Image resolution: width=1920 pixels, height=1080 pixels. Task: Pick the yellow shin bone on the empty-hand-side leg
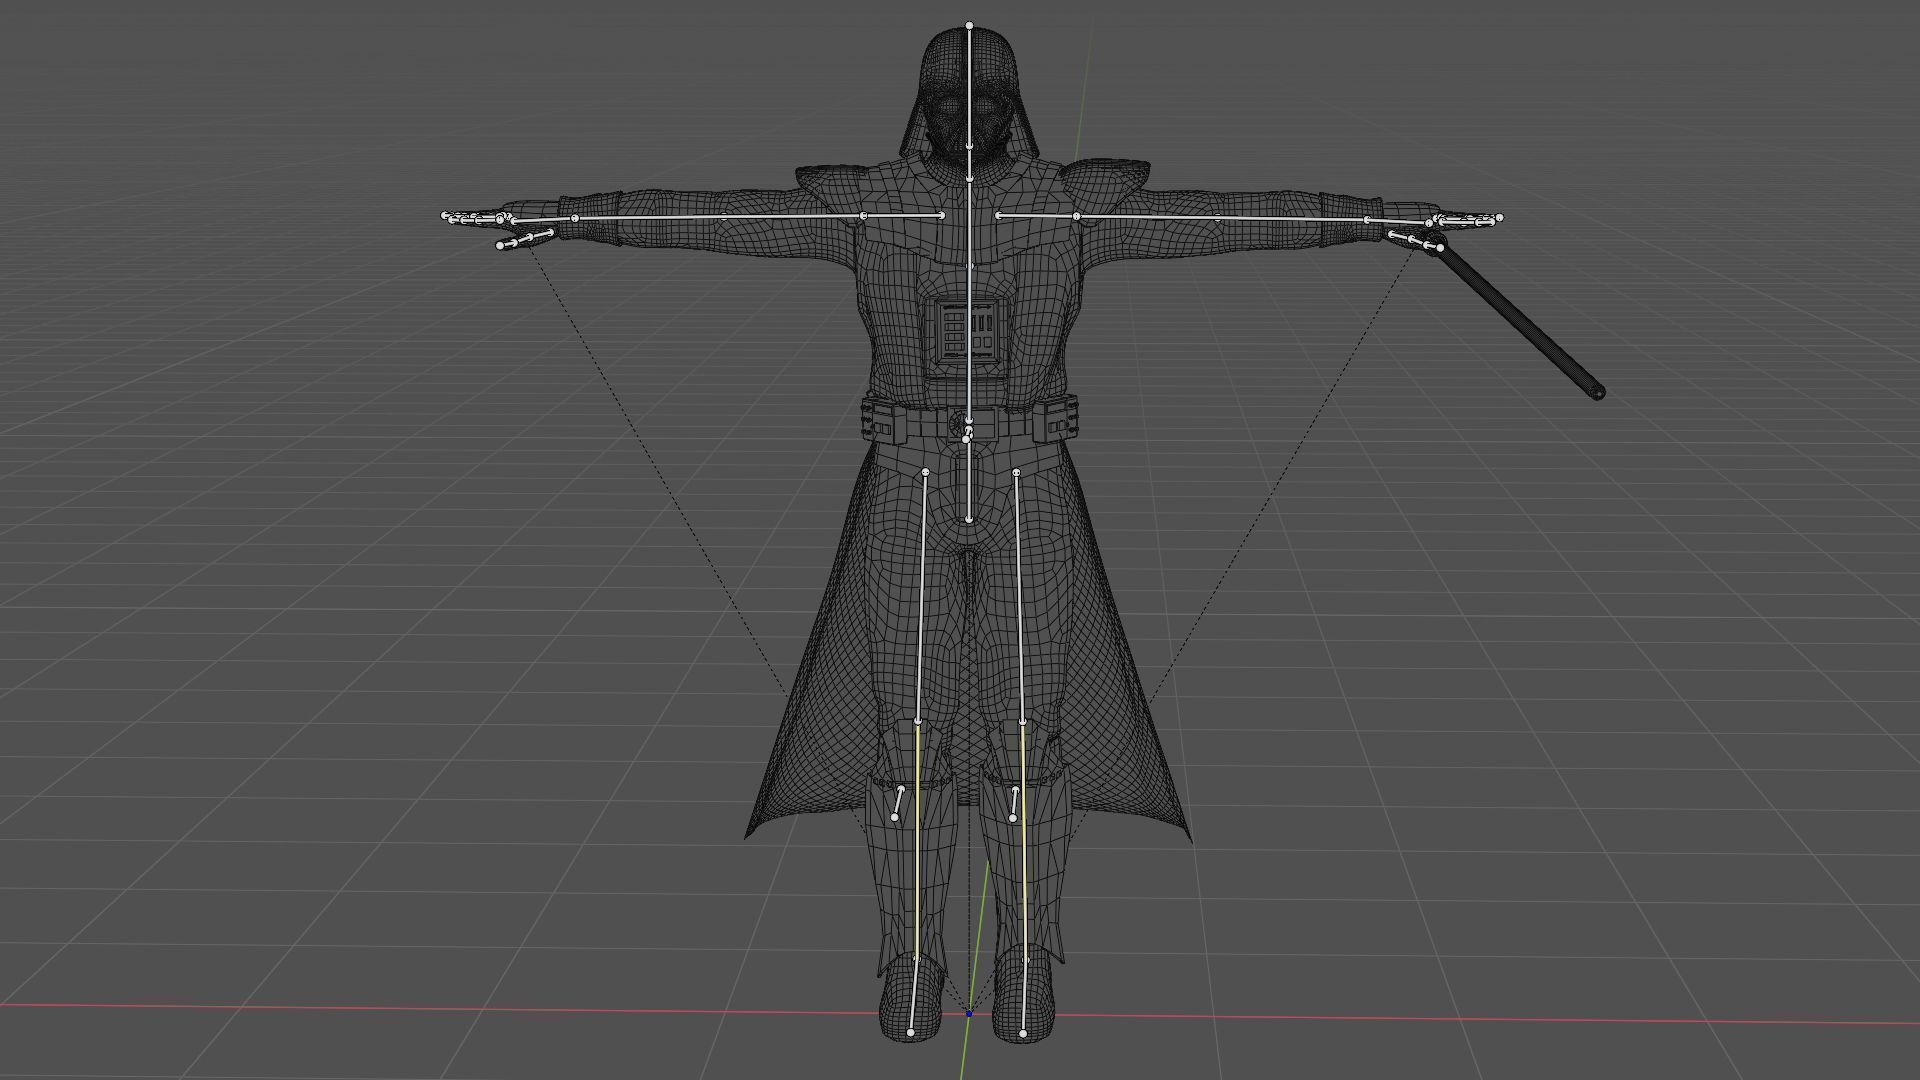point(917,840)
